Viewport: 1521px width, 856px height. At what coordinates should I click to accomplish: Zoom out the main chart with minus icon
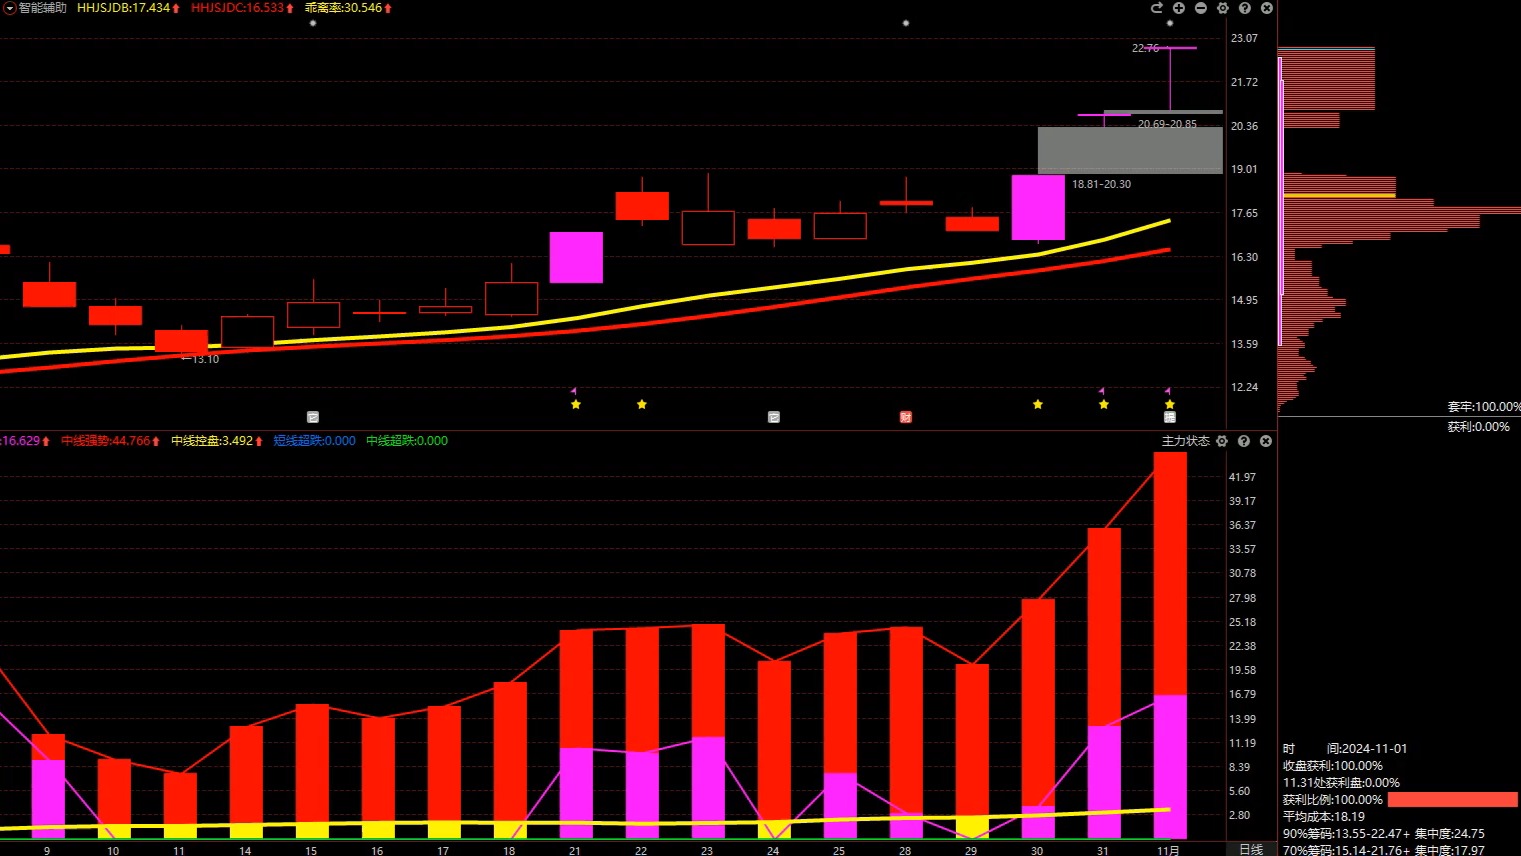tap(1201, 8)
